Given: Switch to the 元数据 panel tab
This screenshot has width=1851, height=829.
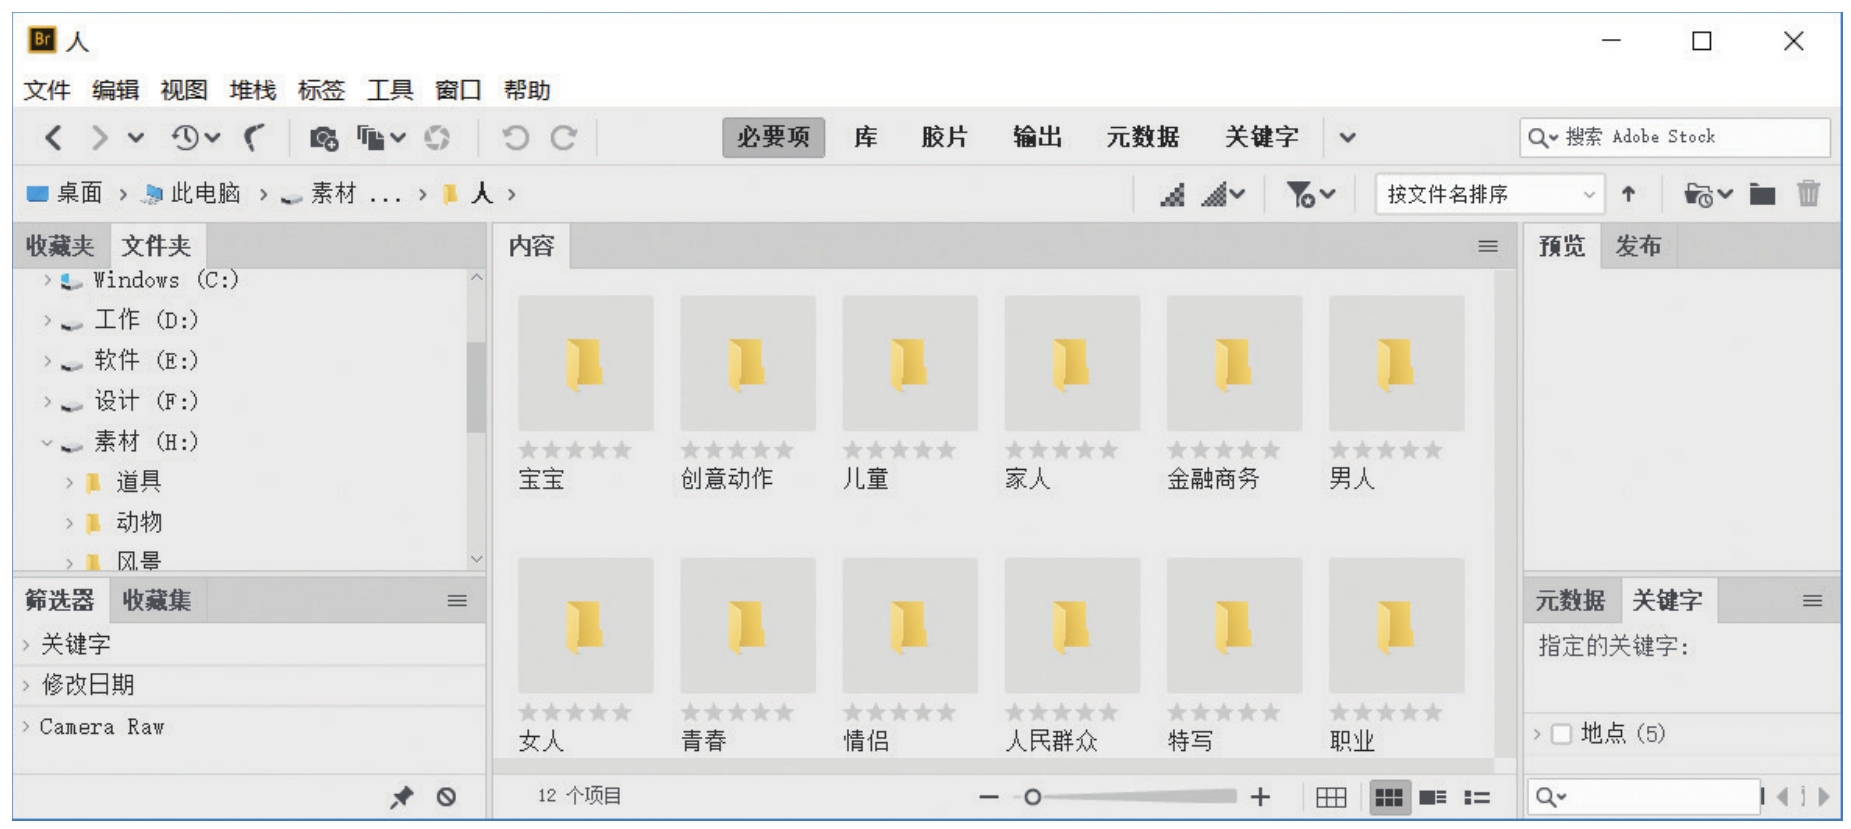Looking at the screenshot, I should coord(1570,601).
